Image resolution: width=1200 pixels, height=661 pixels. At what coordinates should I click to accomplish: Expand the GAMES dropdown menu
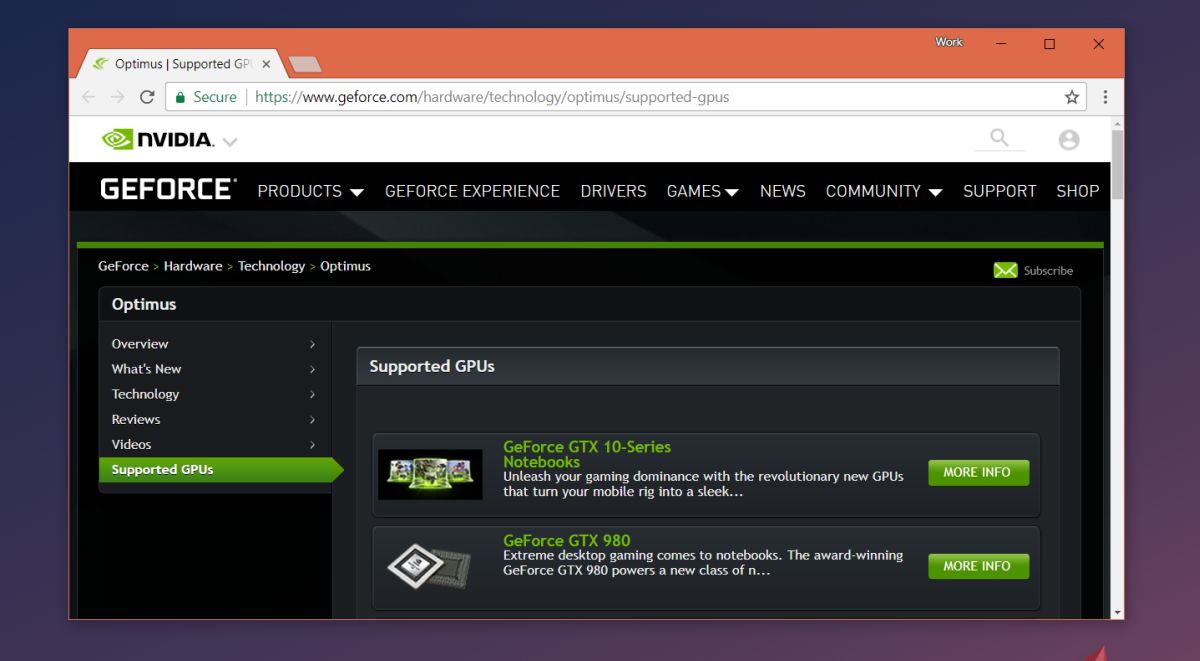tap(703, 191)
